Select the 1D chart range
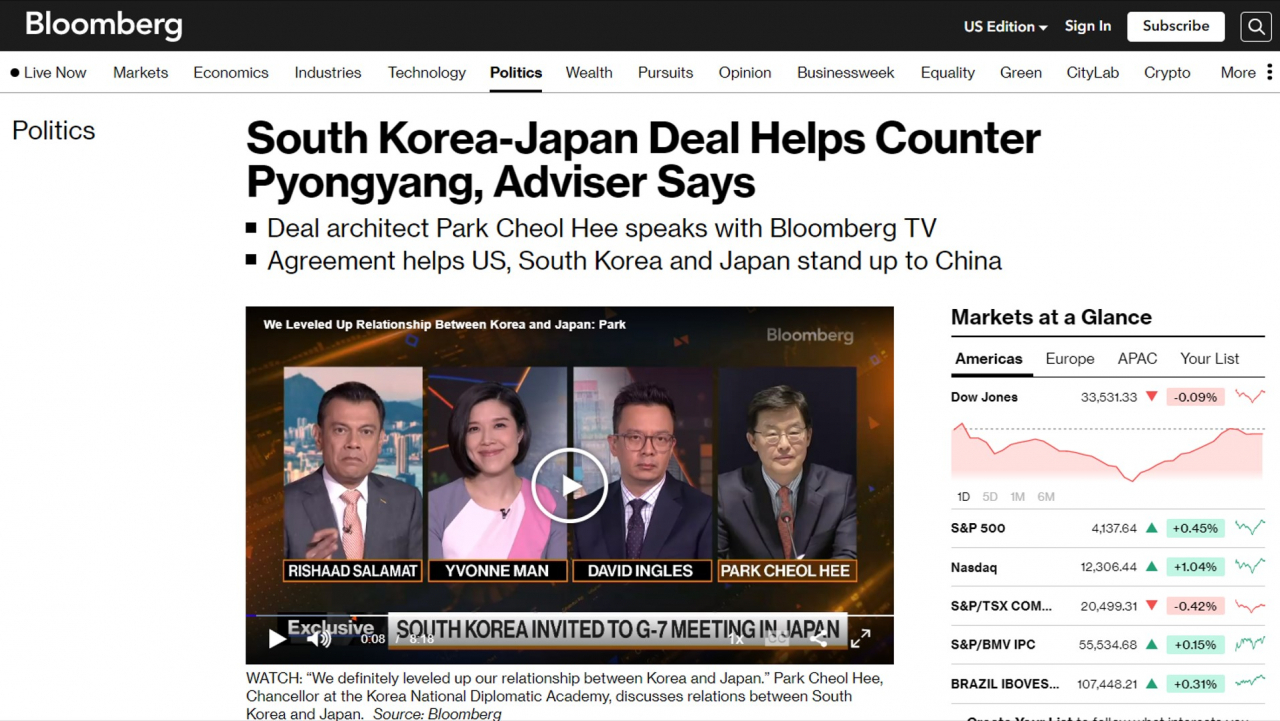Viewport: 1280px width, 721px height. tap(963, 497)
